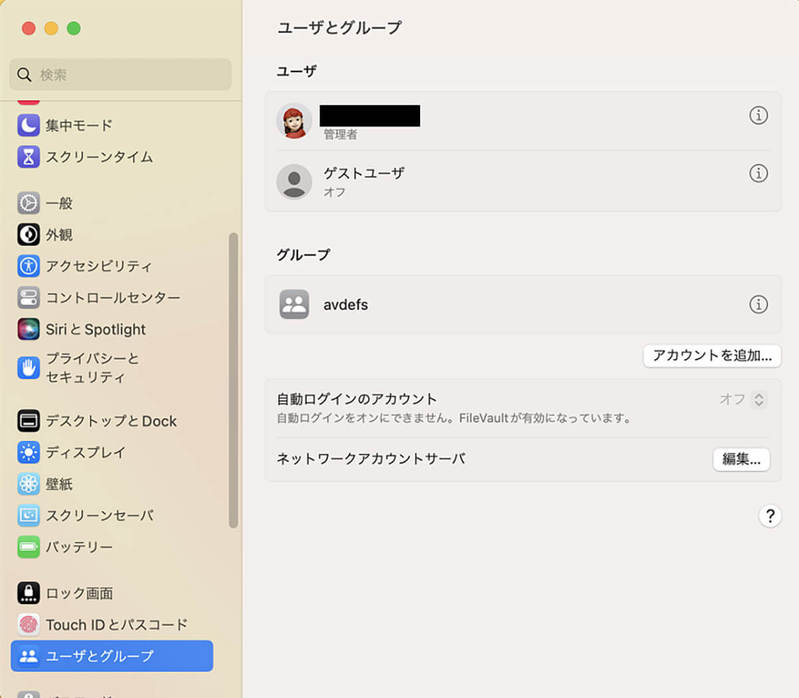Select the プライバシーとセキュリティ hand icon
Viewport: 799px width, 698px height.
[x=29, y=368]
